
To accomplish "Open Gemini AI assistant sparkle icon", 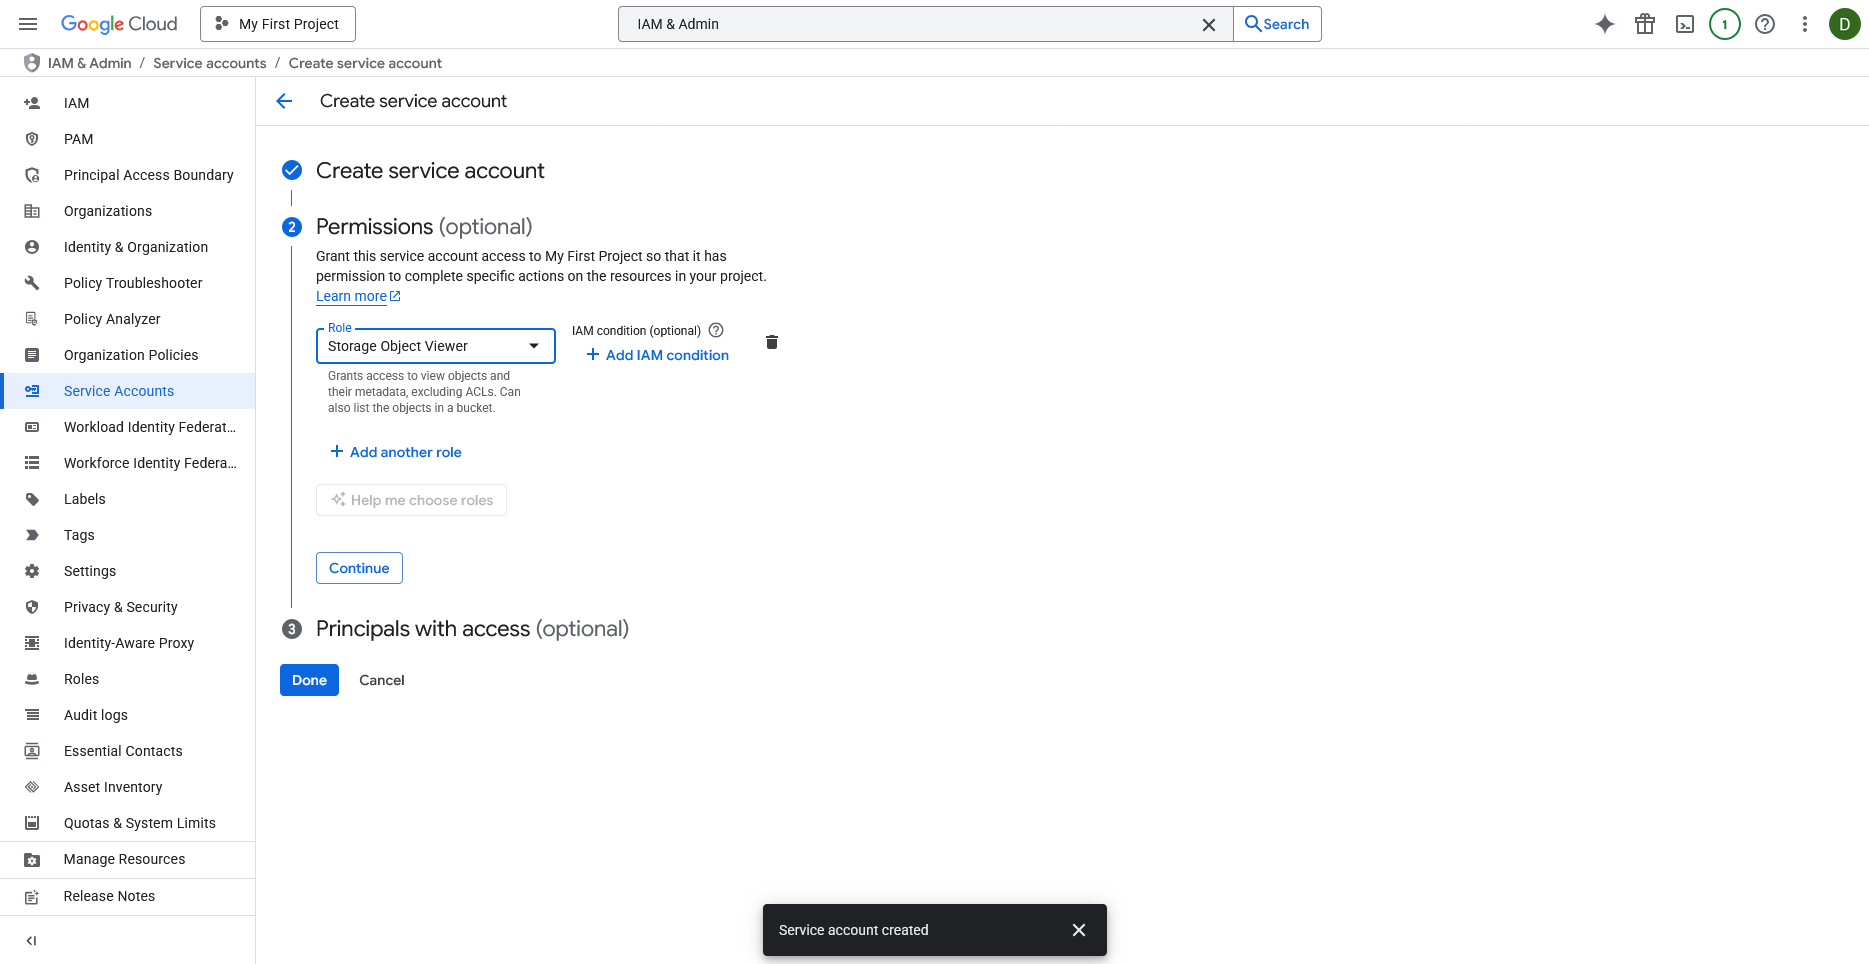I will click(1605, 24).
